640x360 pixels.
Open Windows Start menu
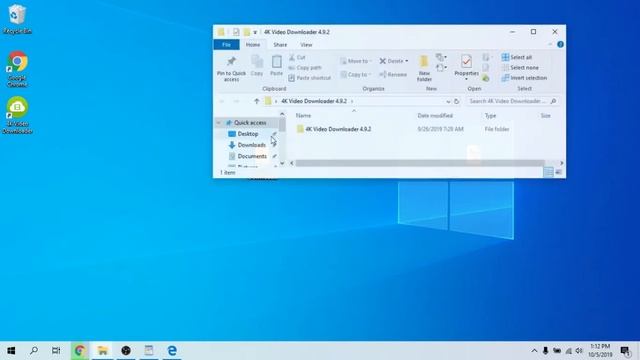tap(11, 351)
